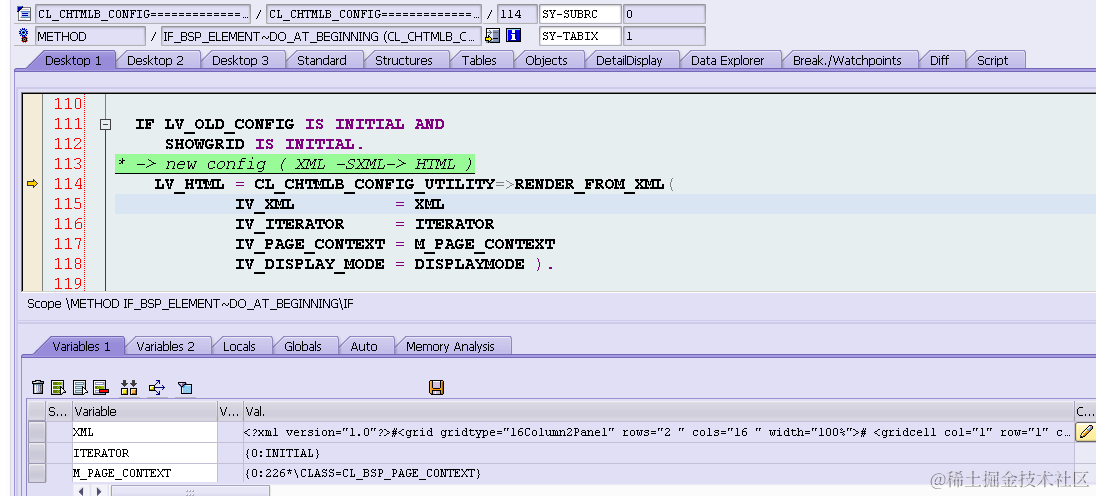Image resolution: width=1096 pixels, height=496 pixels.
Task: Open the Data Explorer tab
Action: coord(728,61)
